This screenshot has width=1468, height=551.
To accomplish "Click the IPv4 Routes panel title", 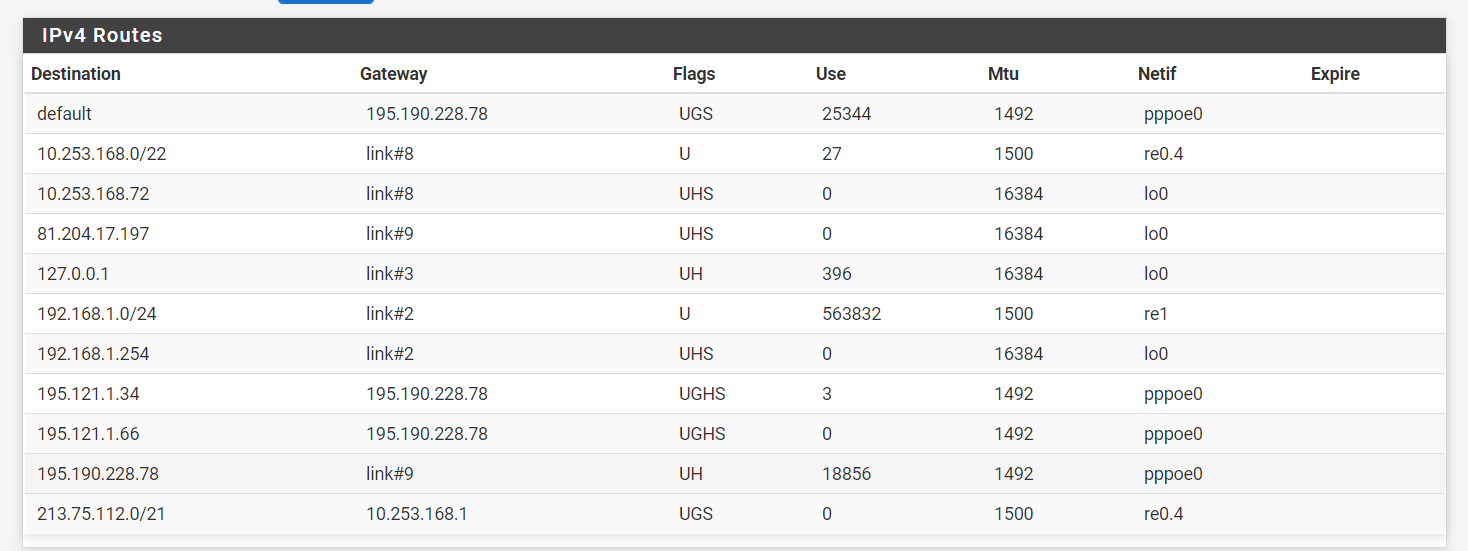I will 102,36.
